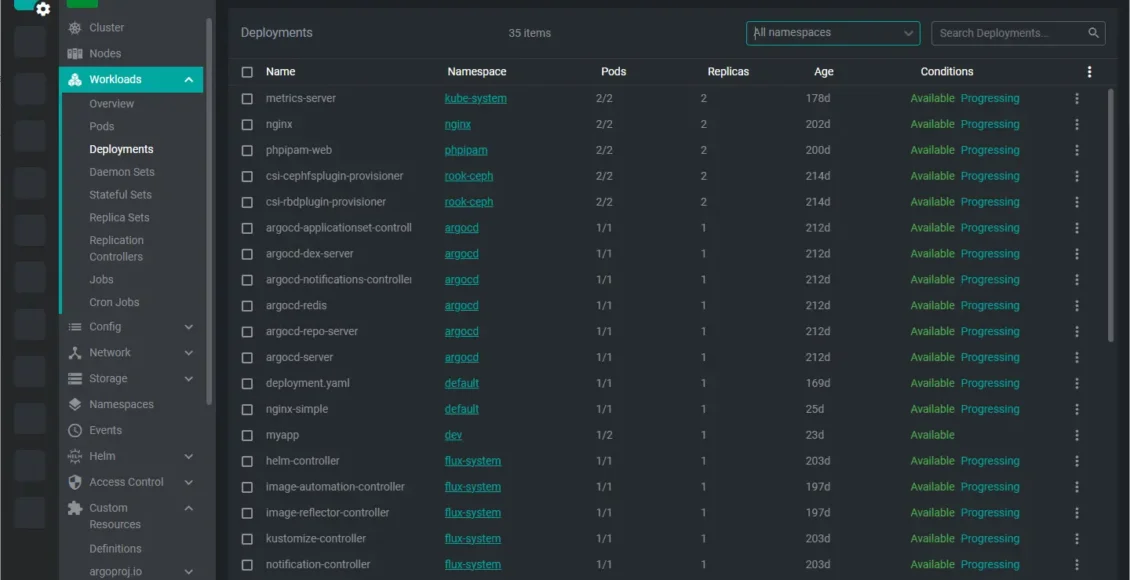Viewport: 1130px width, 580px height.
Task: Expand the Config section in sidebar
Action: pyautogui.click(x=188, y=327)
